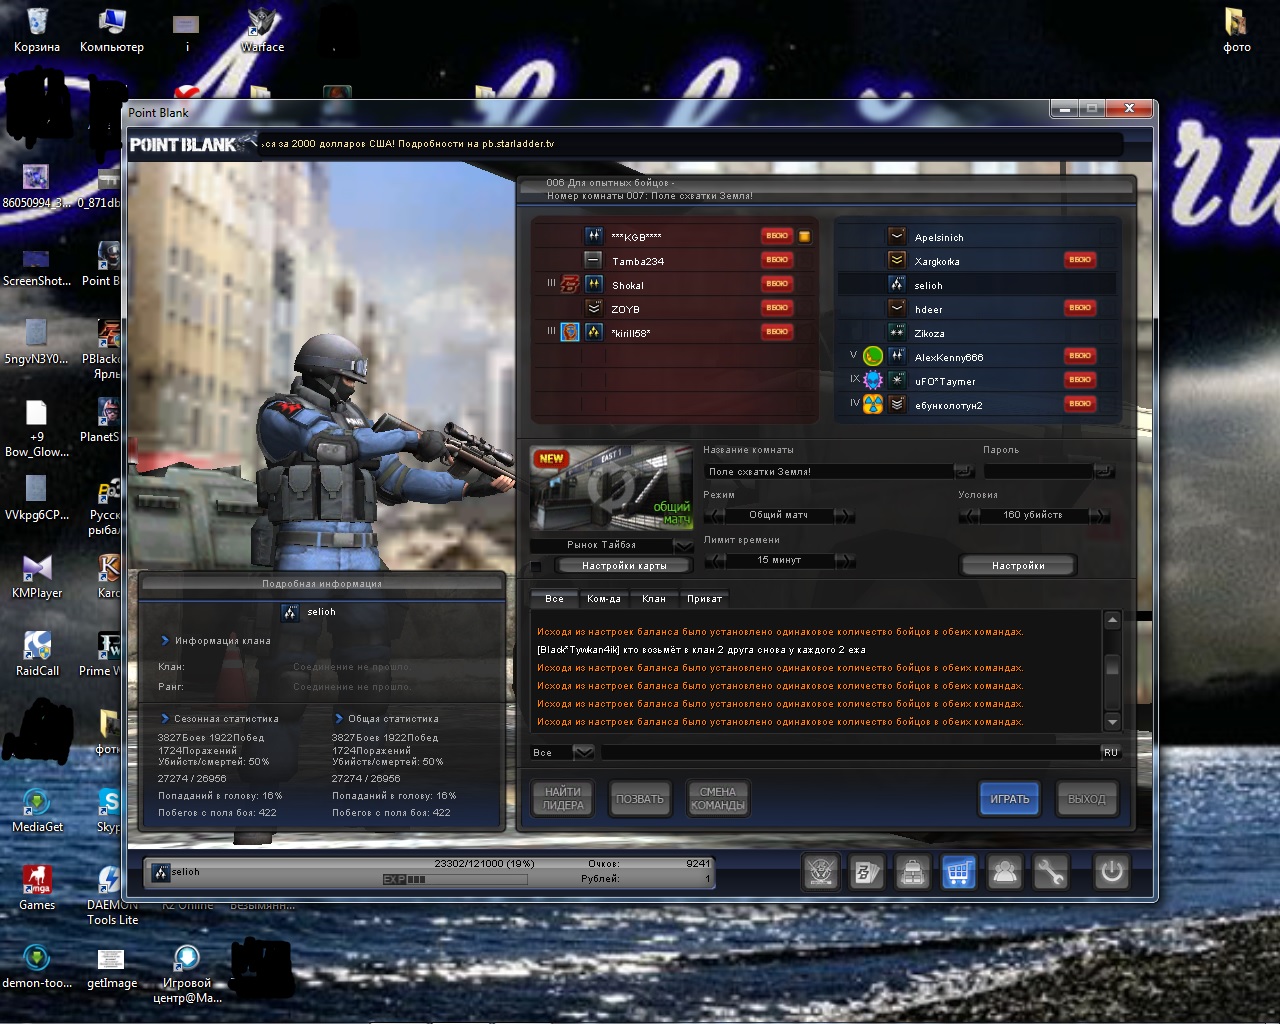Click the rank badge of ZOYB

click(594, 308)
